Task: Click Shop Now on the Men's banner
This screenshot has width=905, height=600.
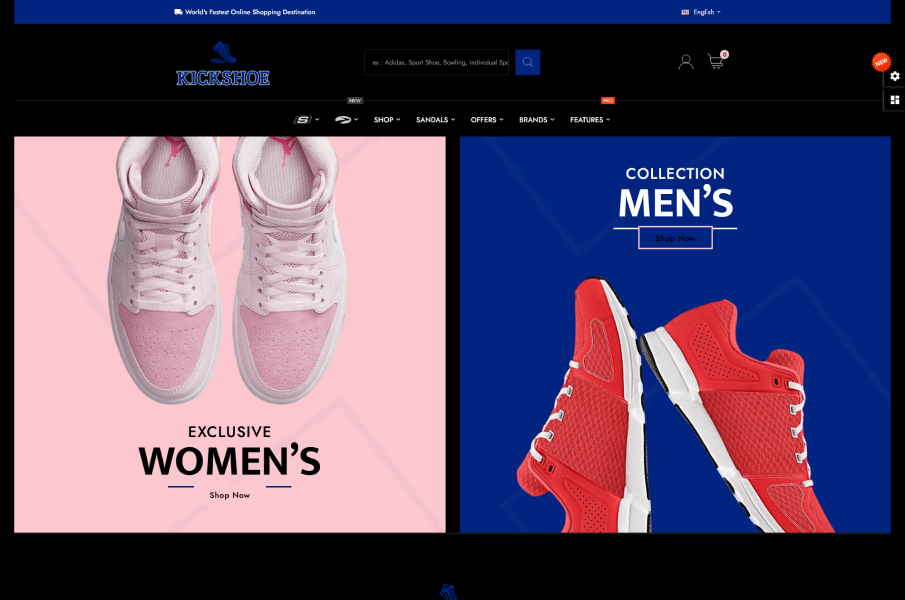Action: [x=675, y=238]
